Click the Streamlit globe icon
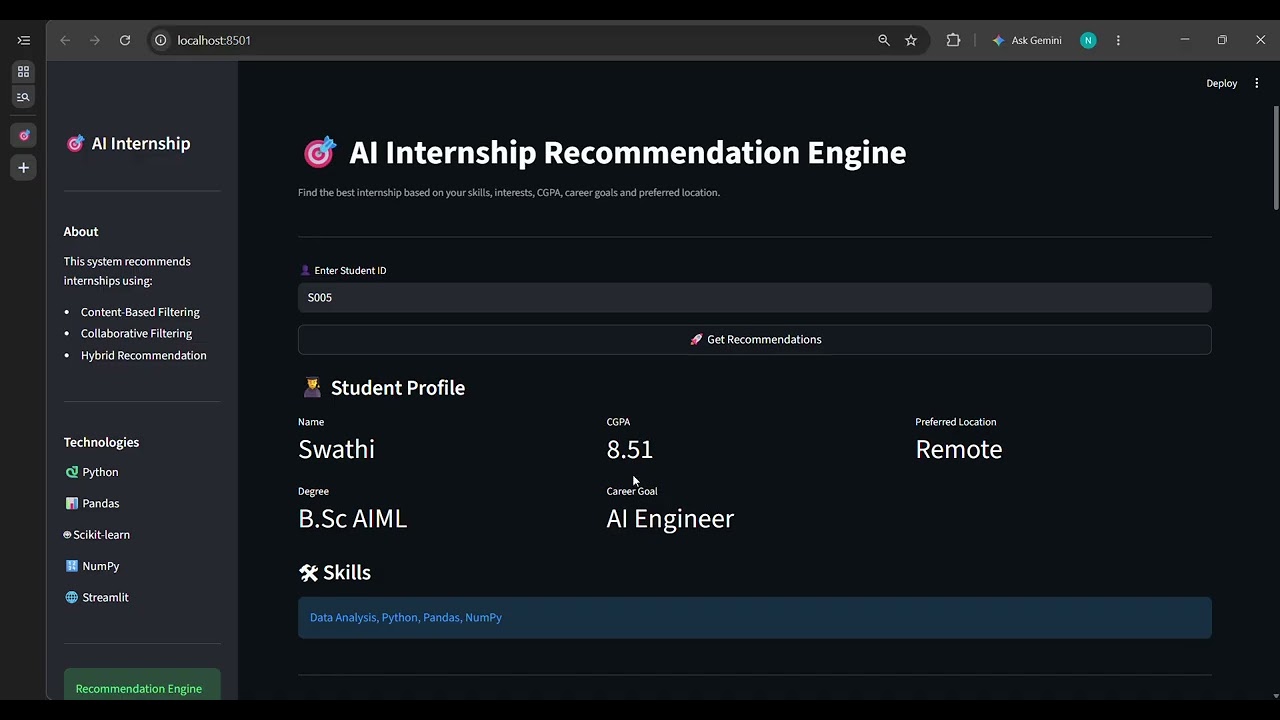Screen dimensions: 1280x720 [x=71, y=597]
